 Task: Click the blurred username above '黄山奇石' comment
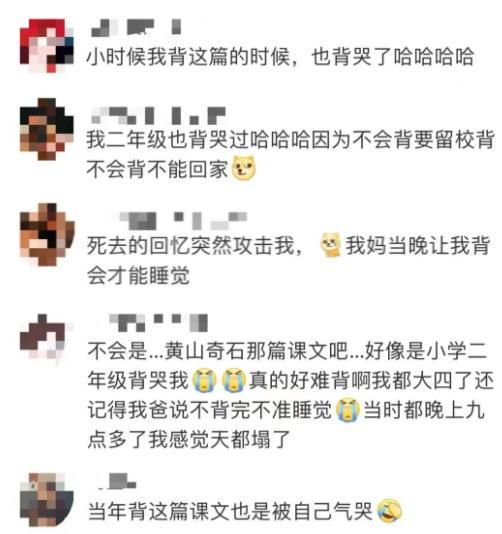tap(158, 323)
